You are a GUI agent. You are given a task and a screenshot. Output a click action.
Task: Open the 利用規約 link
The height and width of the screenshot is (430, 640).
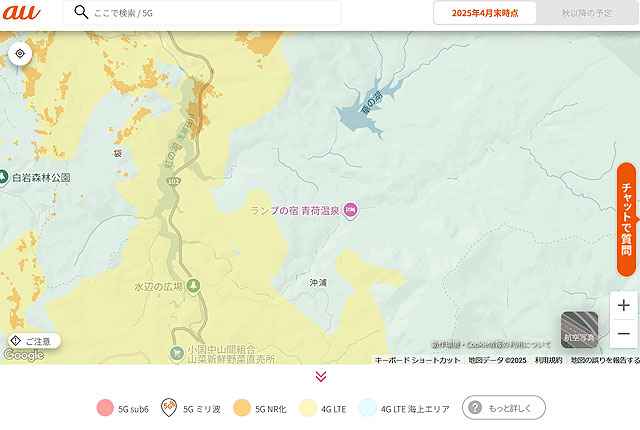(548, 360)
